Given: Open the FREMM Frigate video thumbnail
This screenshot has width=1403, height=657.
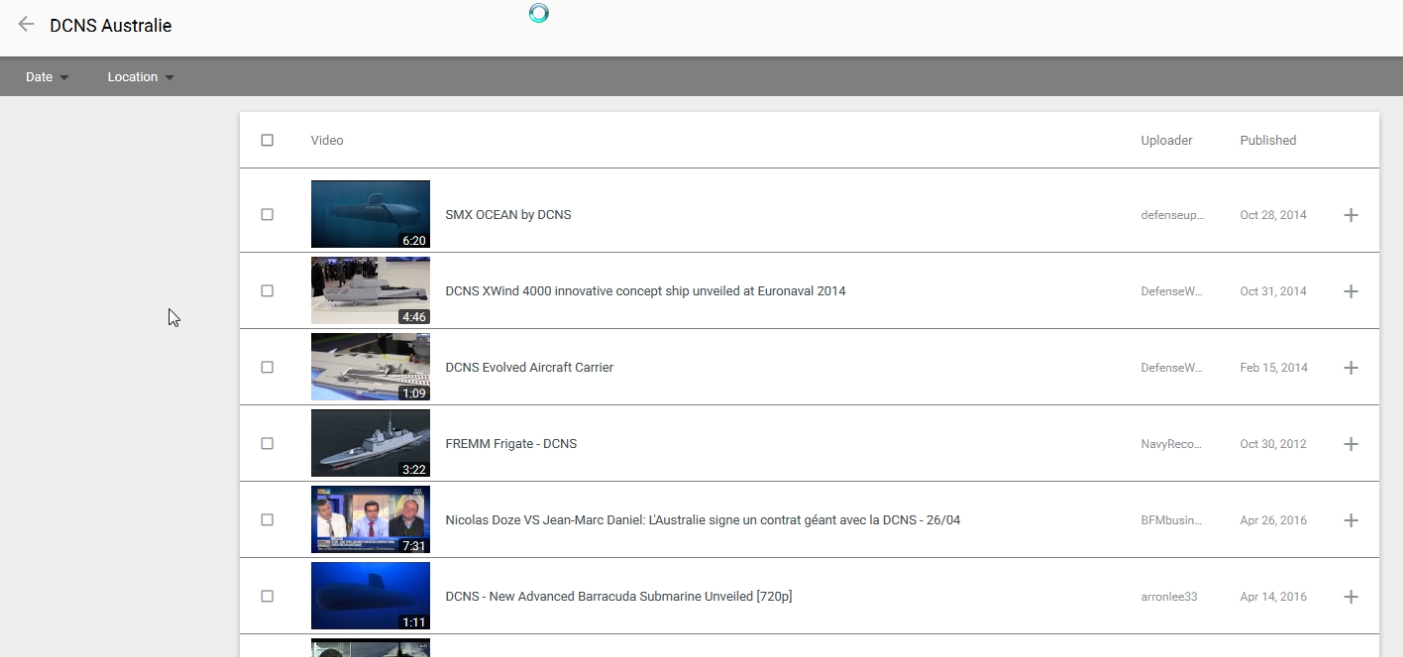Looking at the screenshot, I should 370,443.
